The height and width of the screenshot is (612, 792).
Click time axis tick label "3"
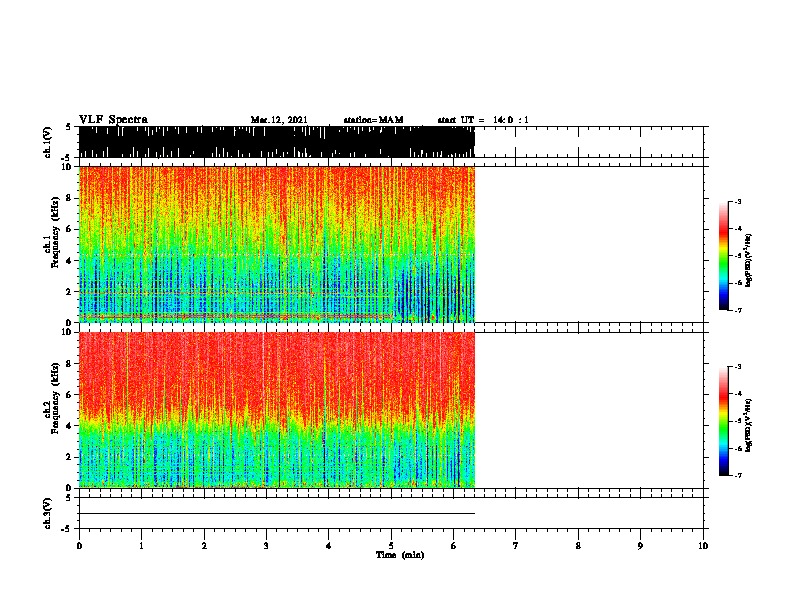266,546
